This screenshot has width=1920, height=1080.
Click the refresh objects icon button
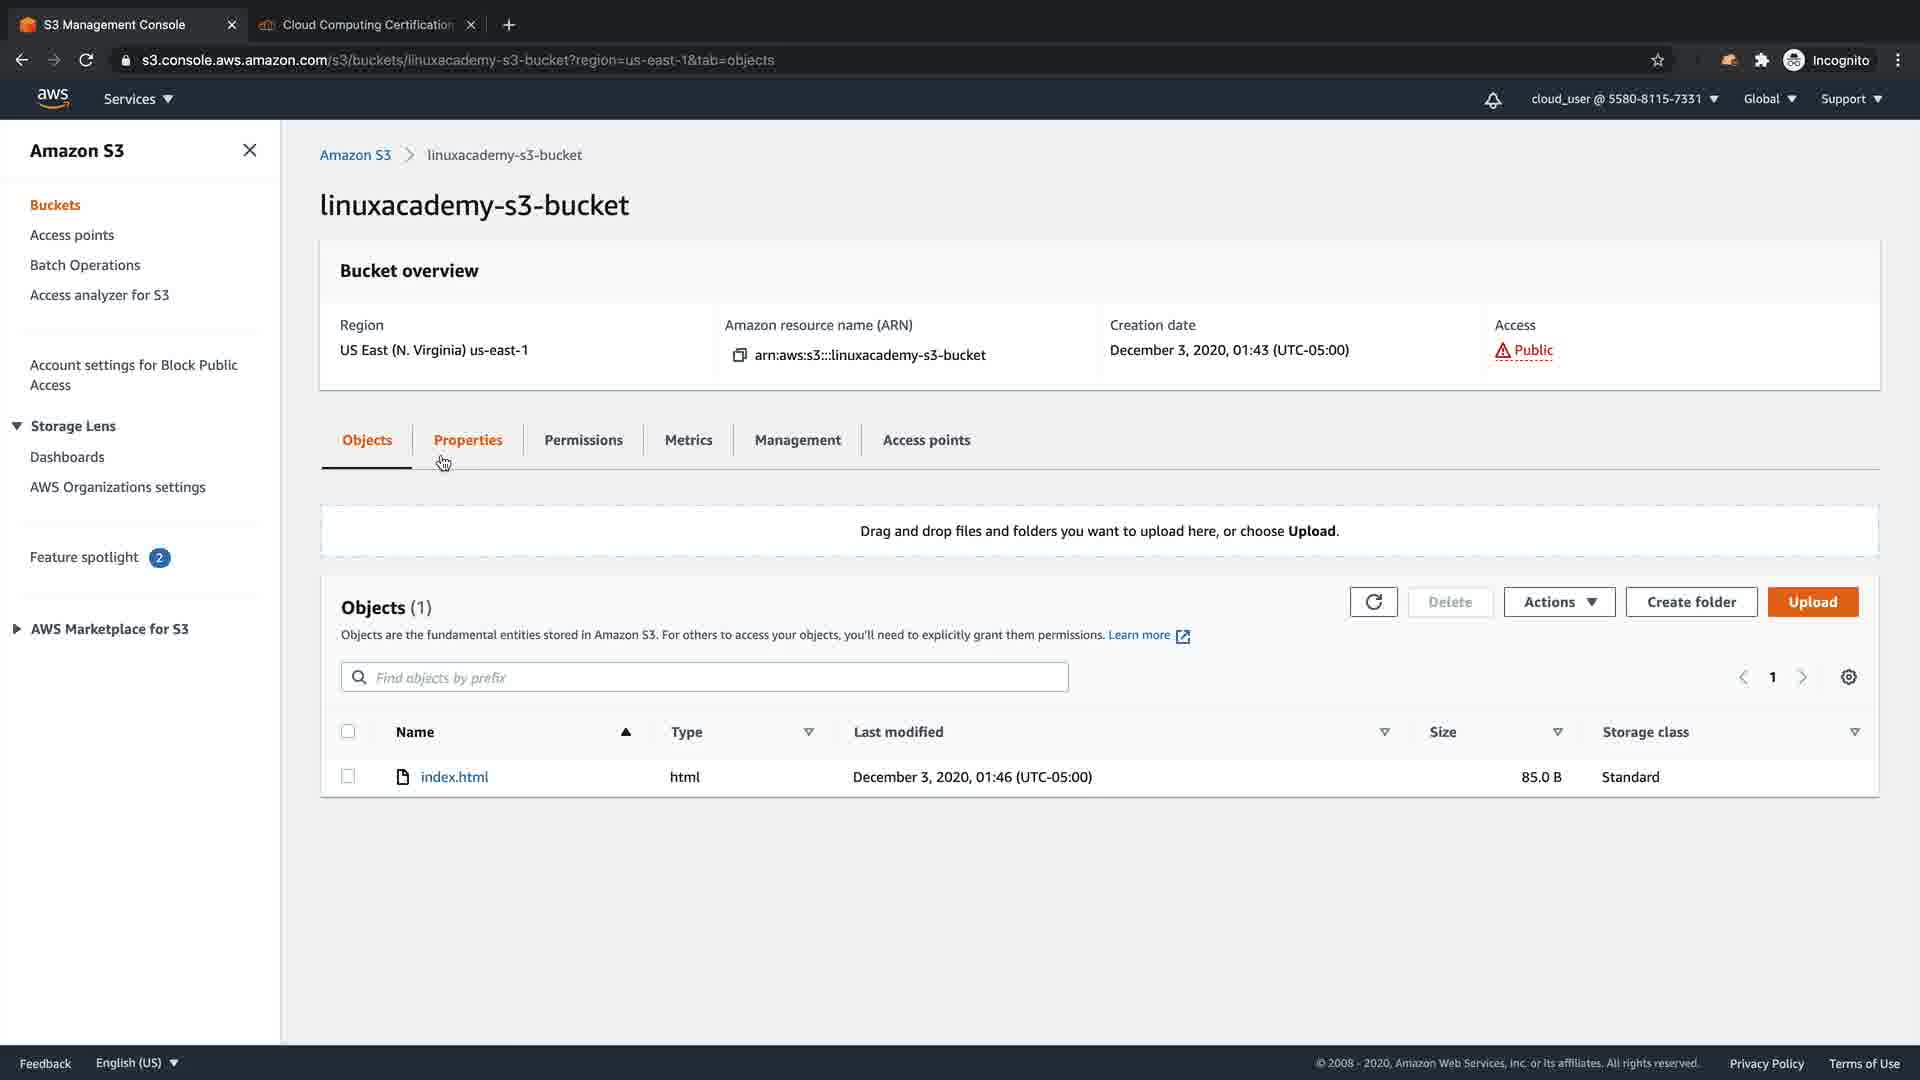(1373, 602)
